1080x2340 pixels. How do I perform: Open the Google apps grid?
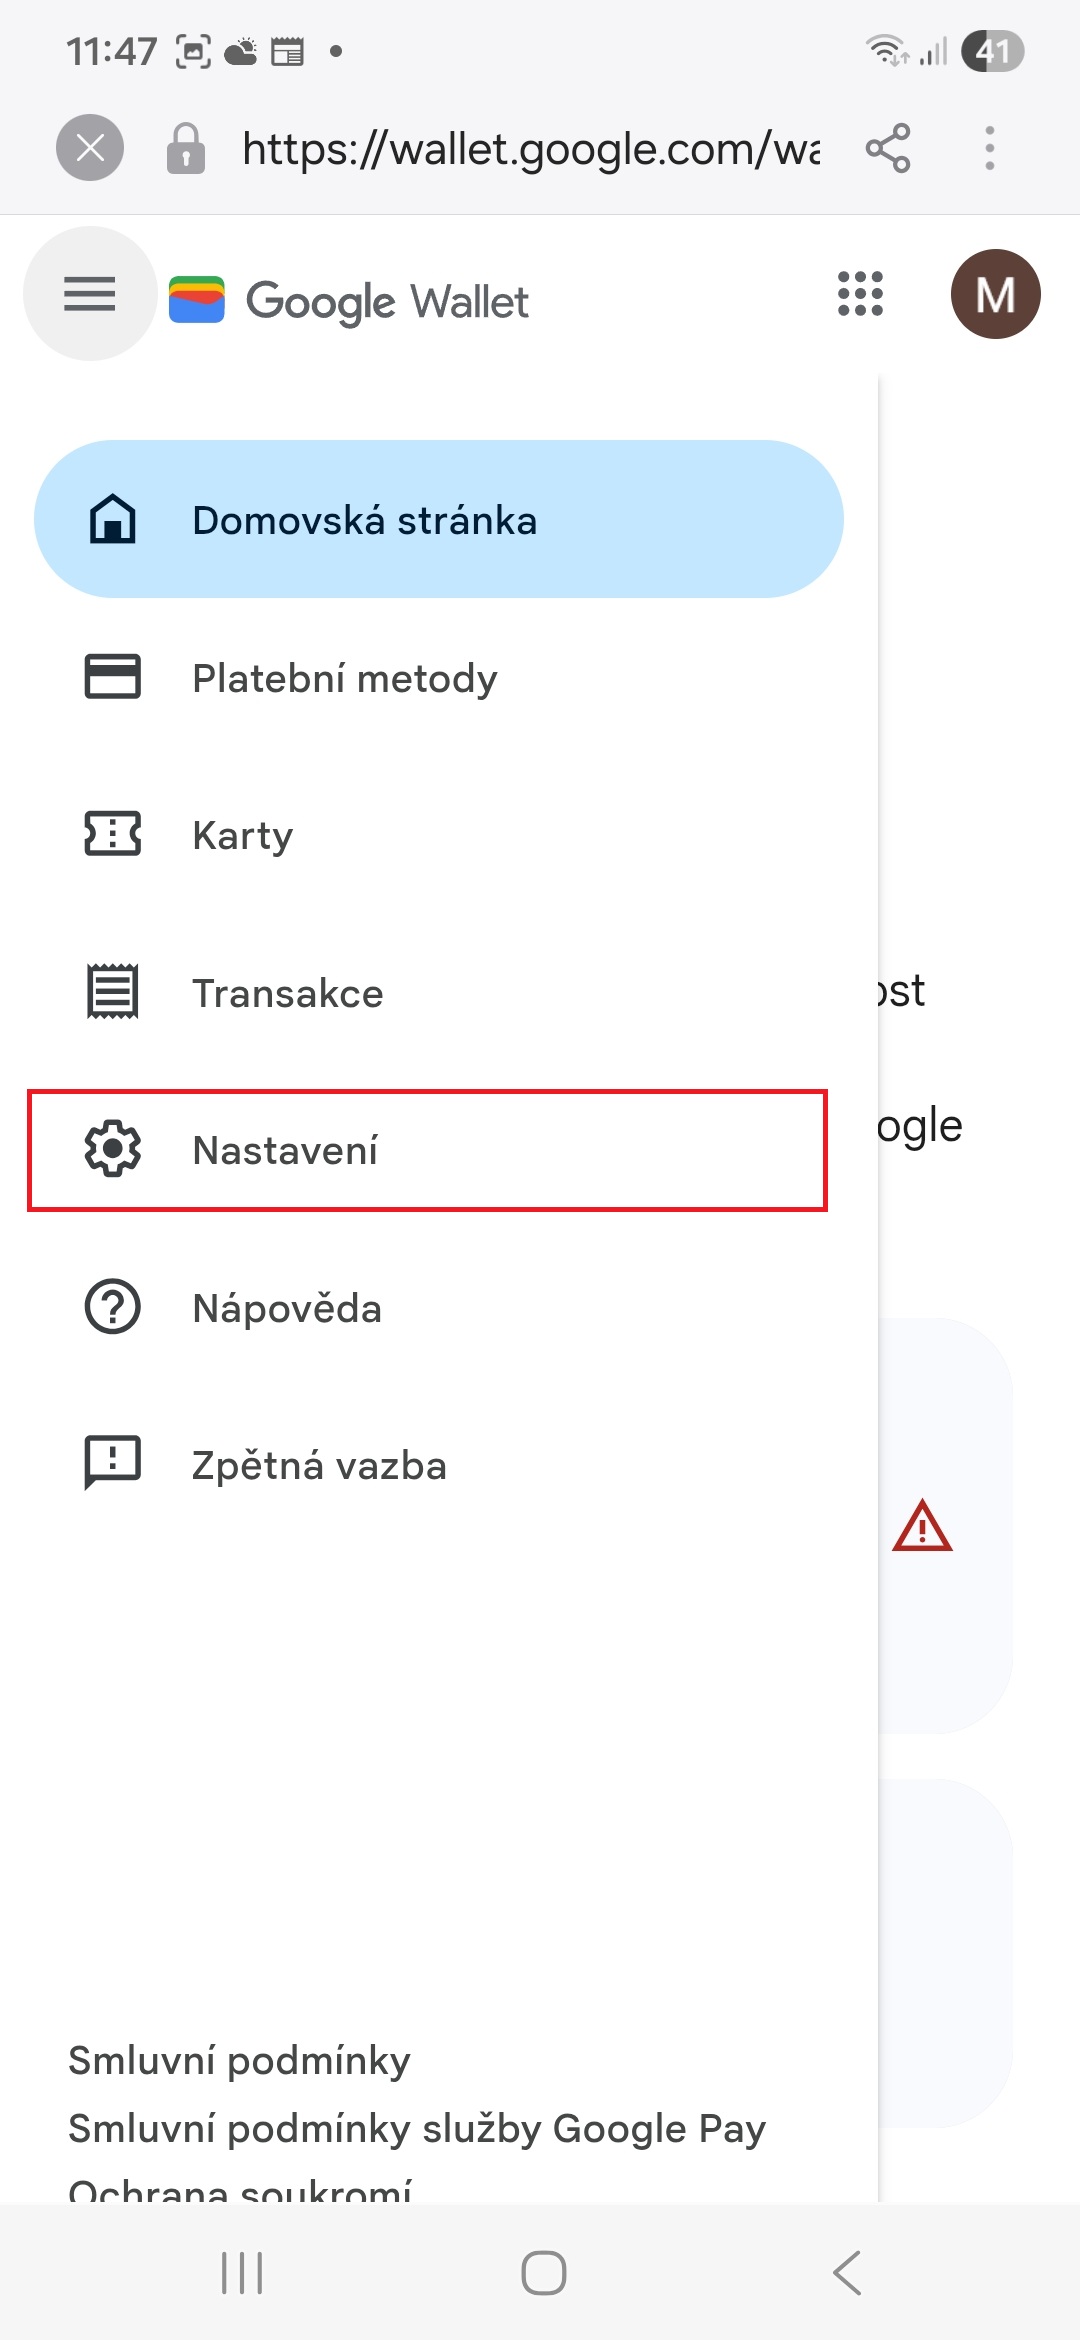point(860,294)
